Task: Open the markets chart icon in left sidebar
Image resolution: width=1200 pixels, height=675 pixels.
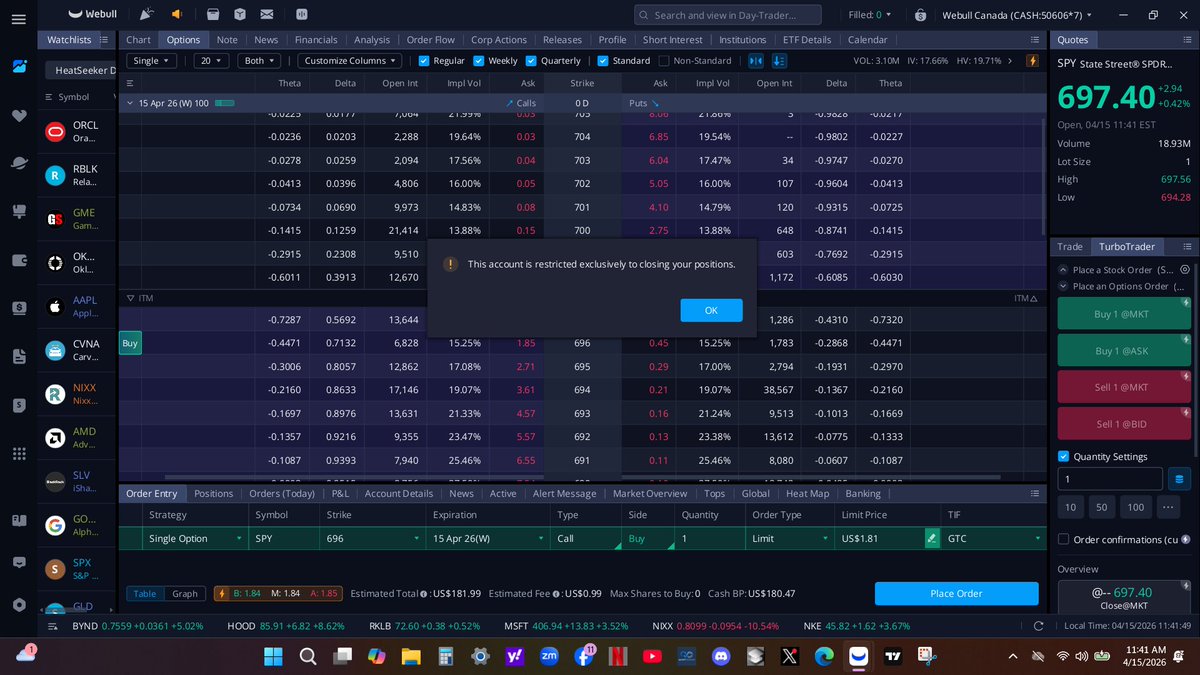Action: tap(19, 67)
